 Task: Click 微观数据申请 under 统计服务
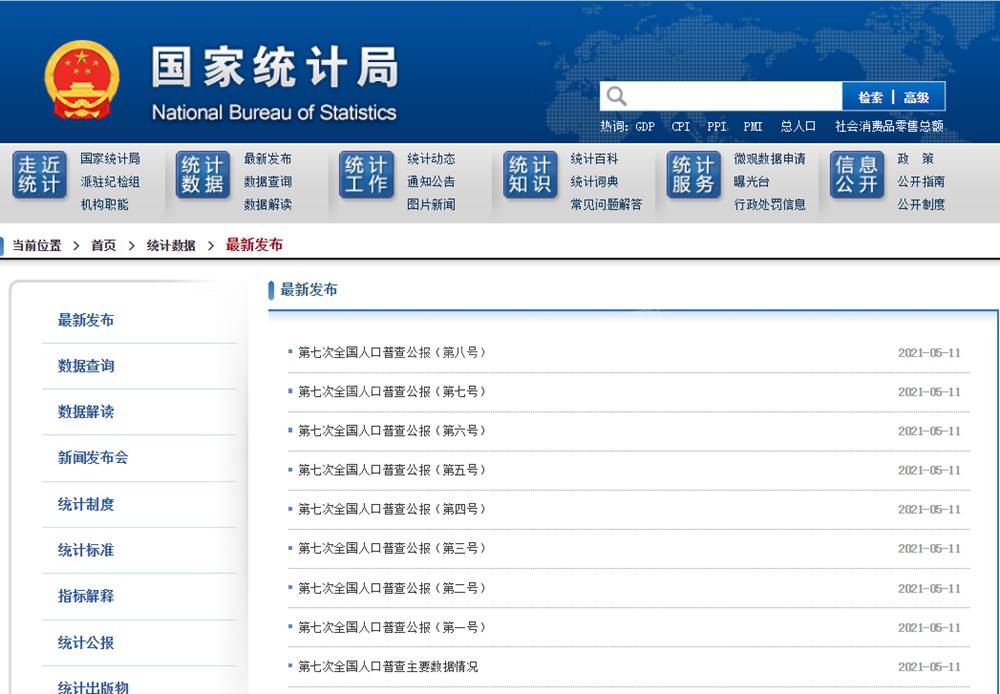click(769, 159)
